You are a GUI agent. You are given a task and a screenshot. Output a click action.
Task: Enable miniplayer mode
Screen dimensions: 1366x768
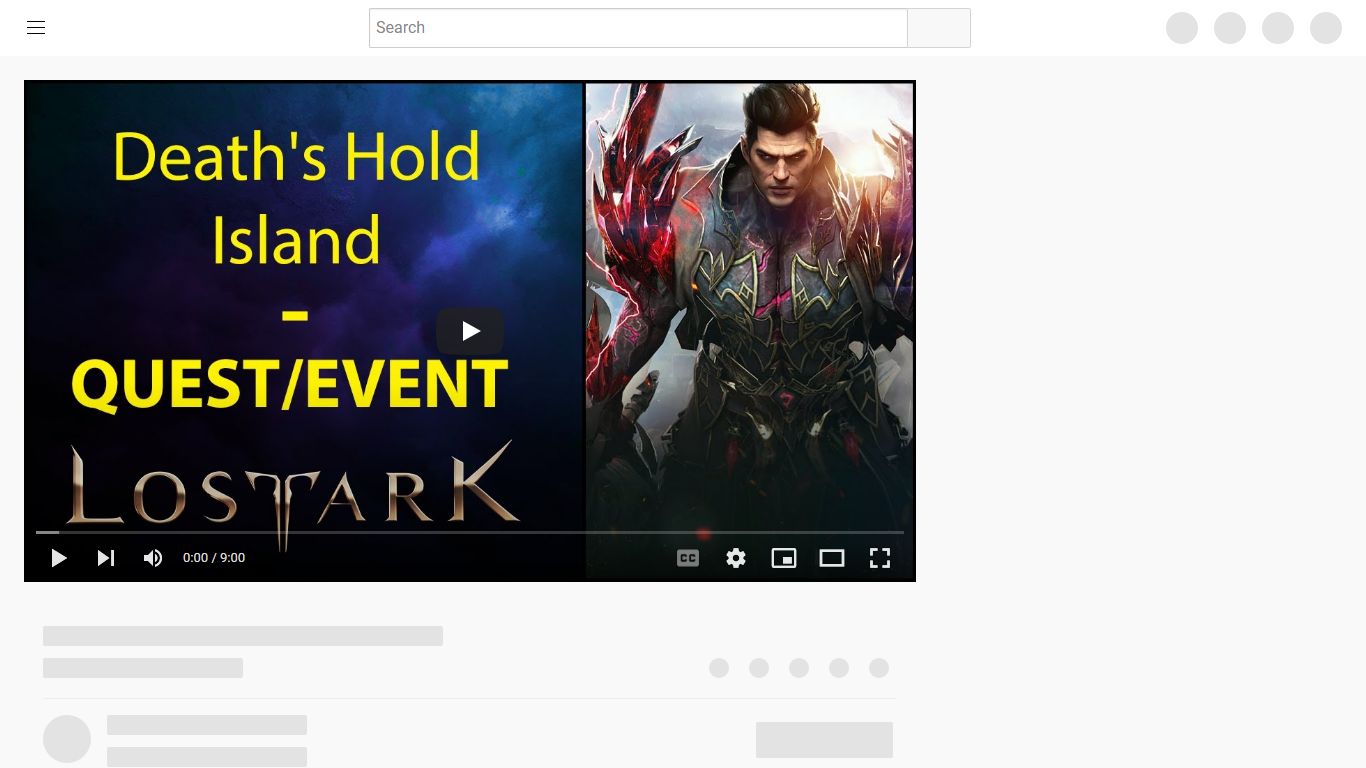click(x=784, y=558)
